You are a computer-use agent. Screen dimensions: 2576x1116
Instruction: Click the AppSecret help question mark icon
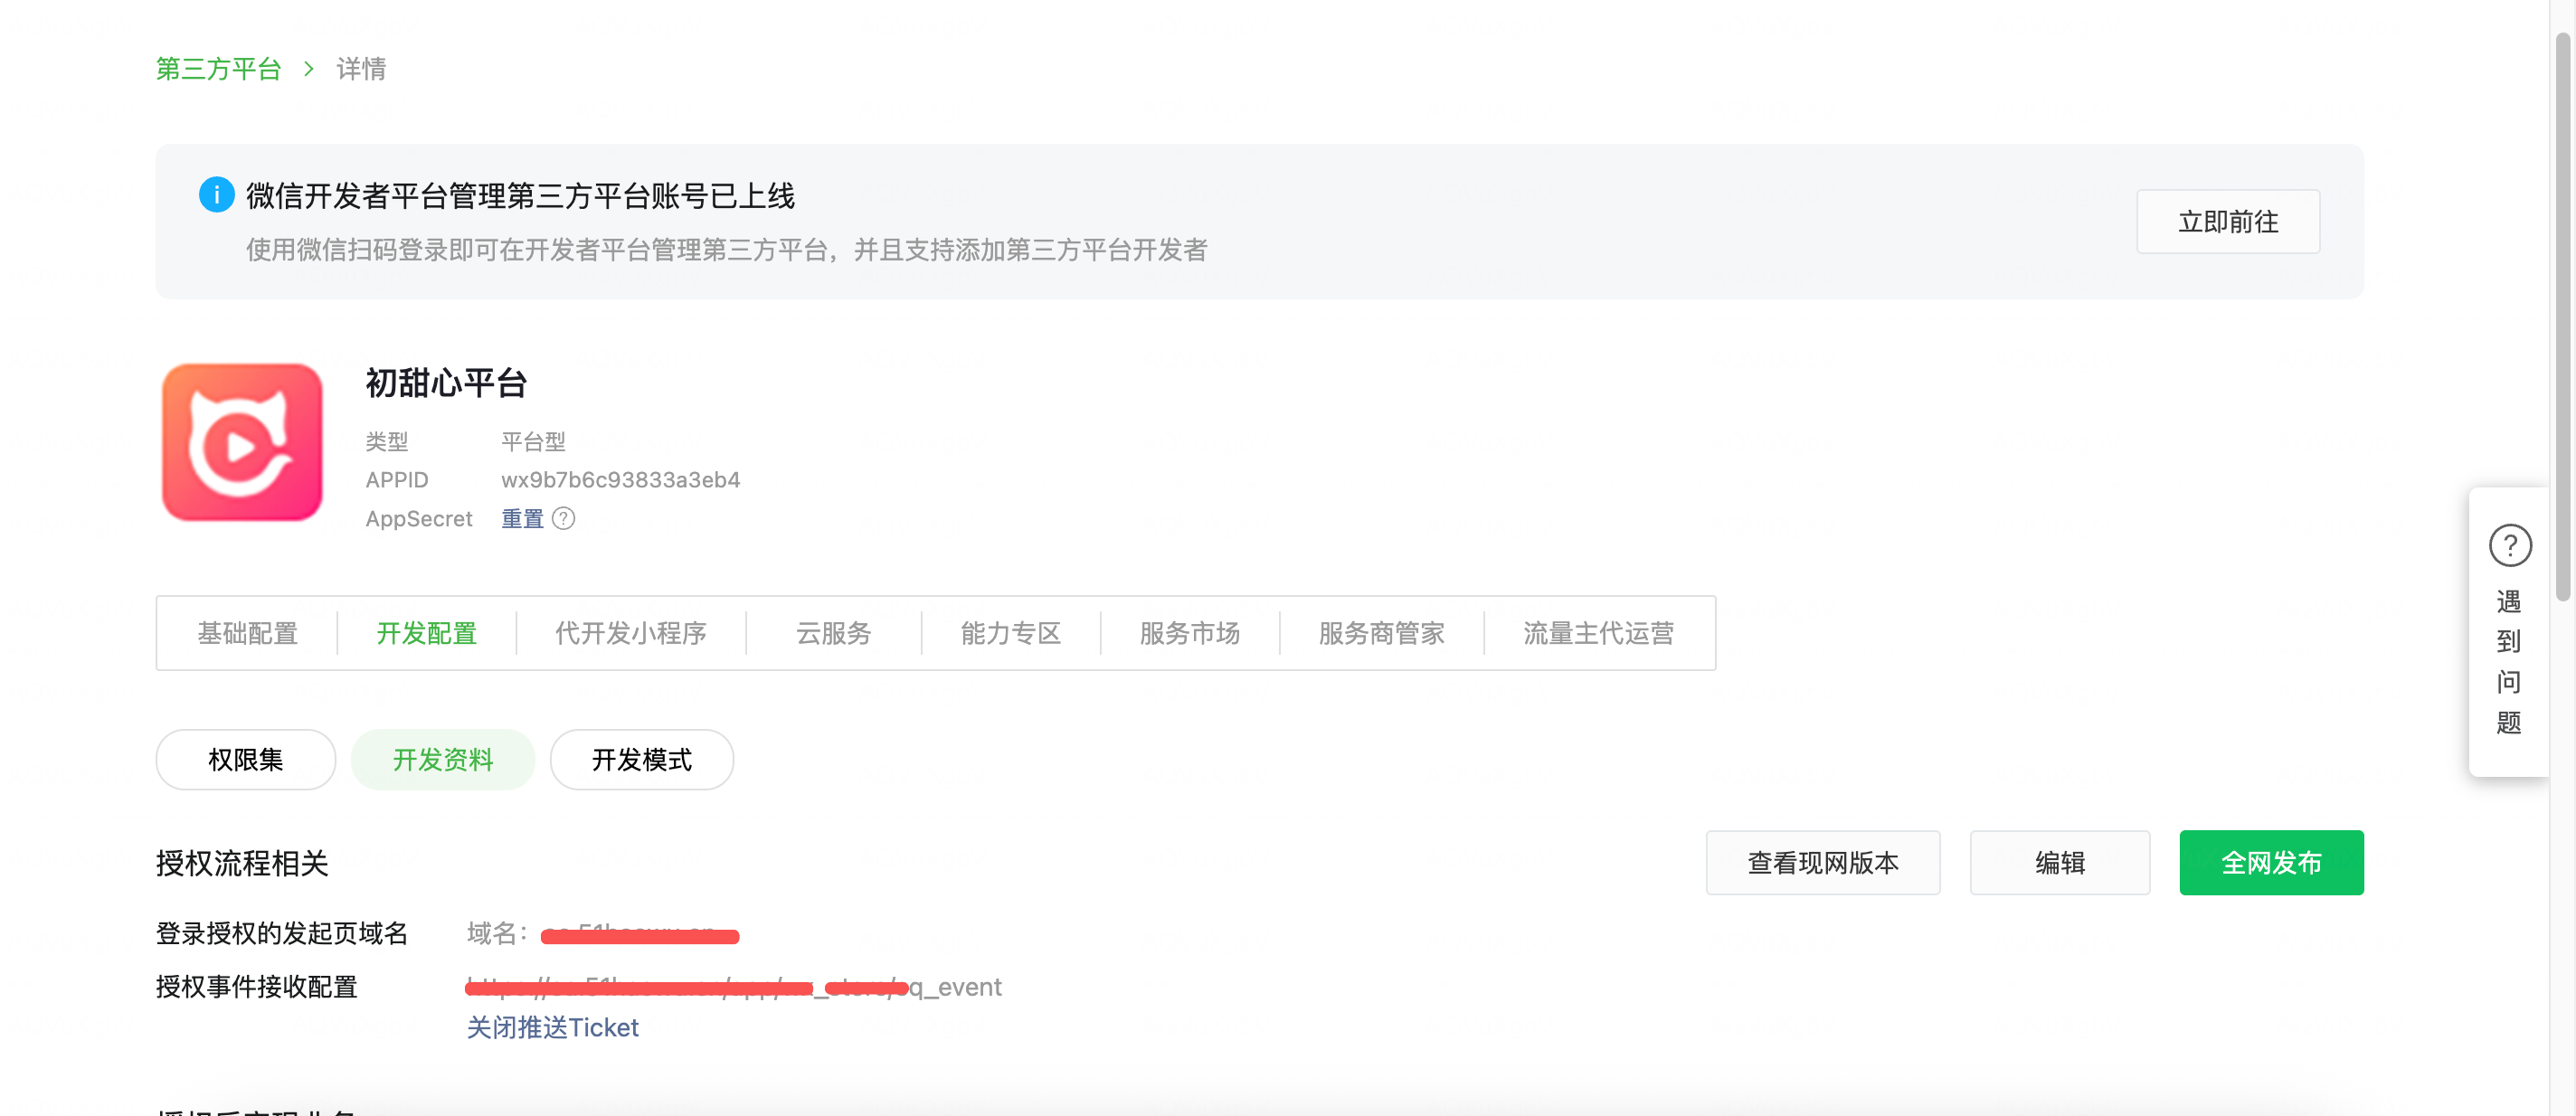pos(563,518)
